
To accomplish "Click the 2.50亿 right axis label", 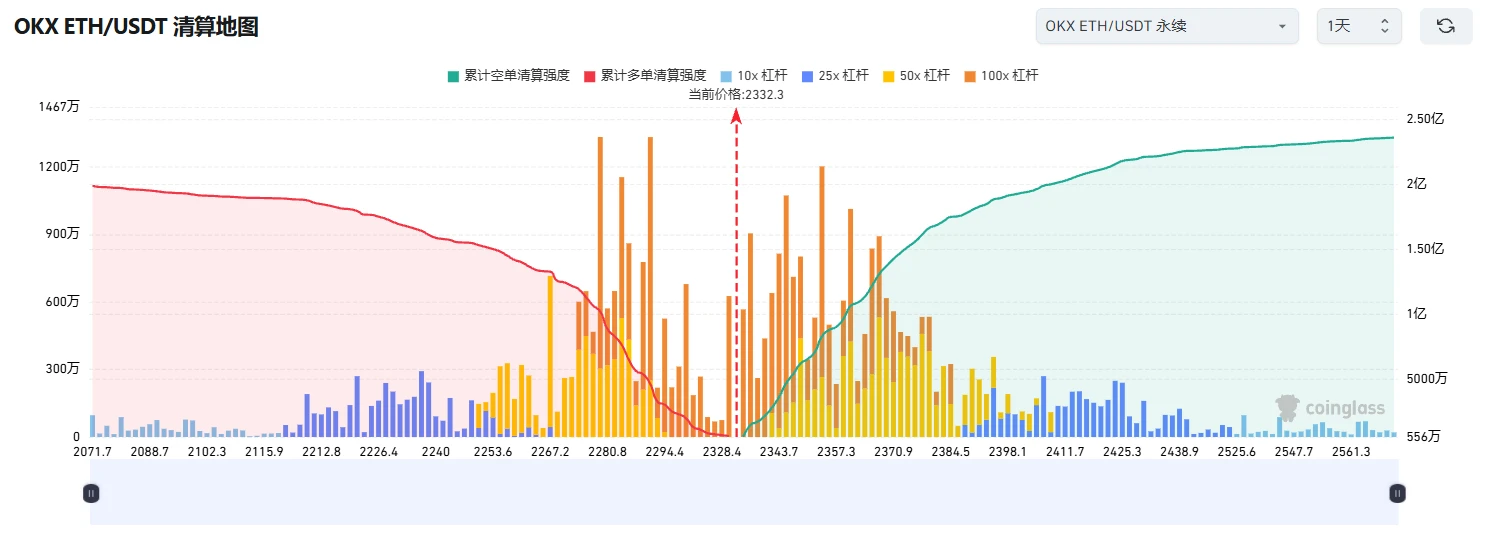I will tap(1425, 119).
